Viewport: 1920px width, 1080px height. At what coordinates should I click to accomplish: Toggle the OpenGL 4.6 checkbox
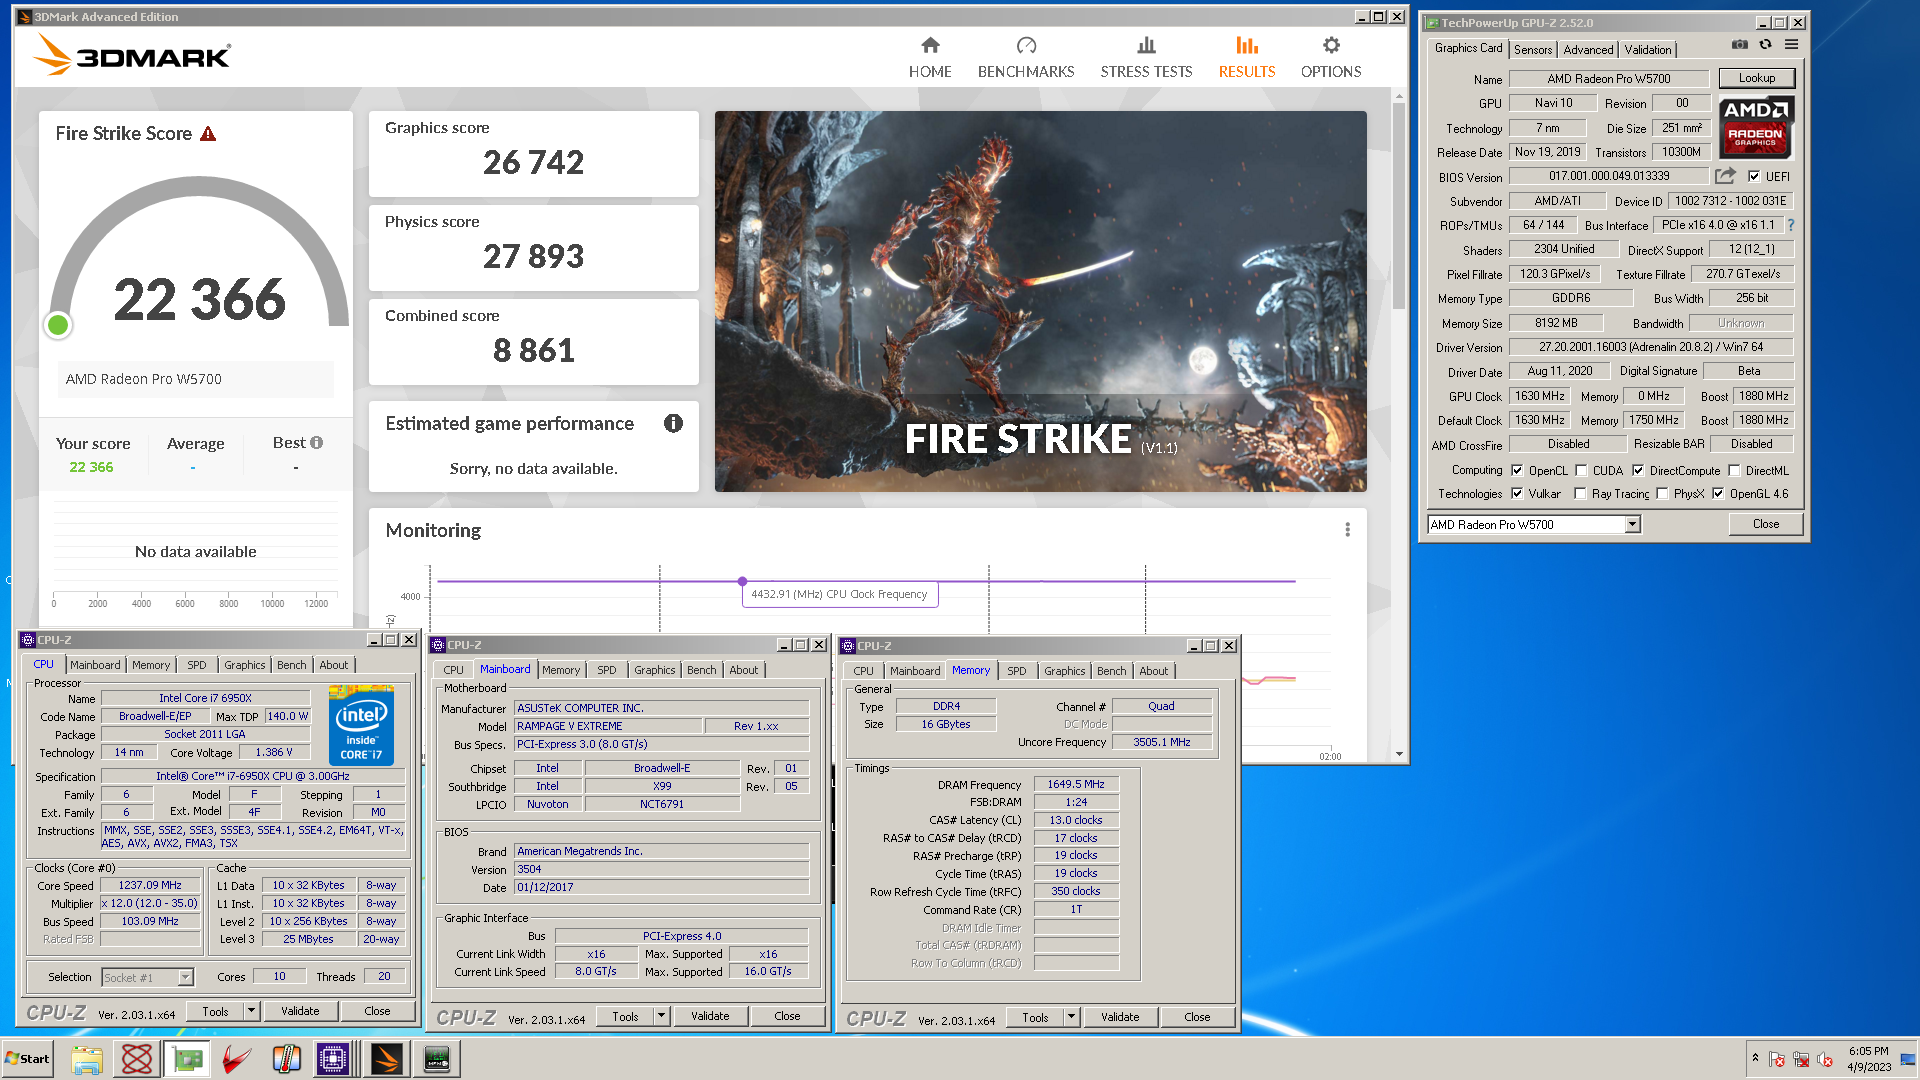tap(1718, 493)
